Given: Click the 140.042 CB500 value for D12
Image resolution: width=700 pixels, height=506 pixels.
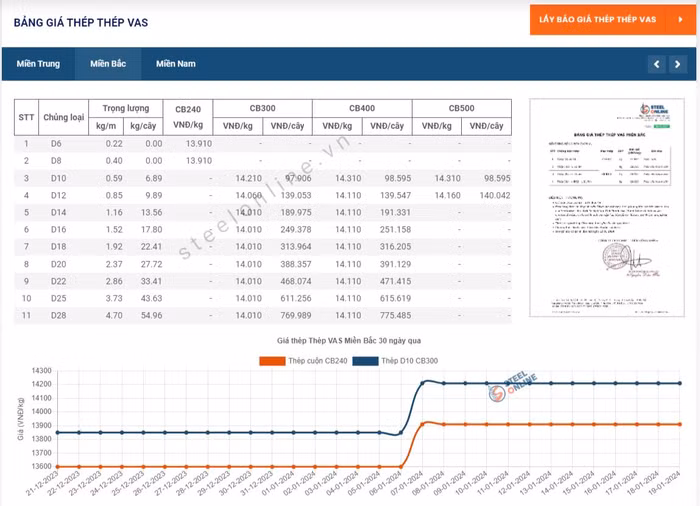Looking at the screenshot, I should point(495,195).
